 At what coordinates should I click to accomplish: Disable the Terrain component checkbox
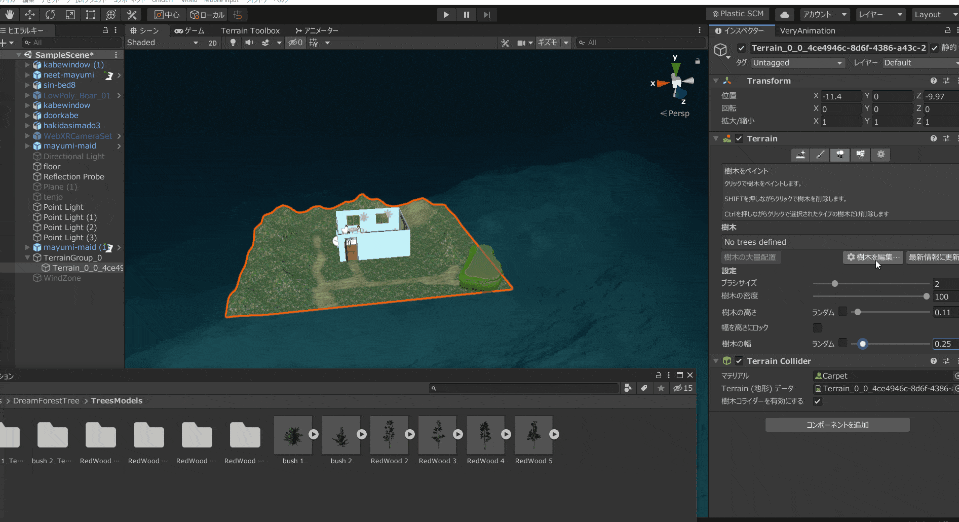(739, 139)
